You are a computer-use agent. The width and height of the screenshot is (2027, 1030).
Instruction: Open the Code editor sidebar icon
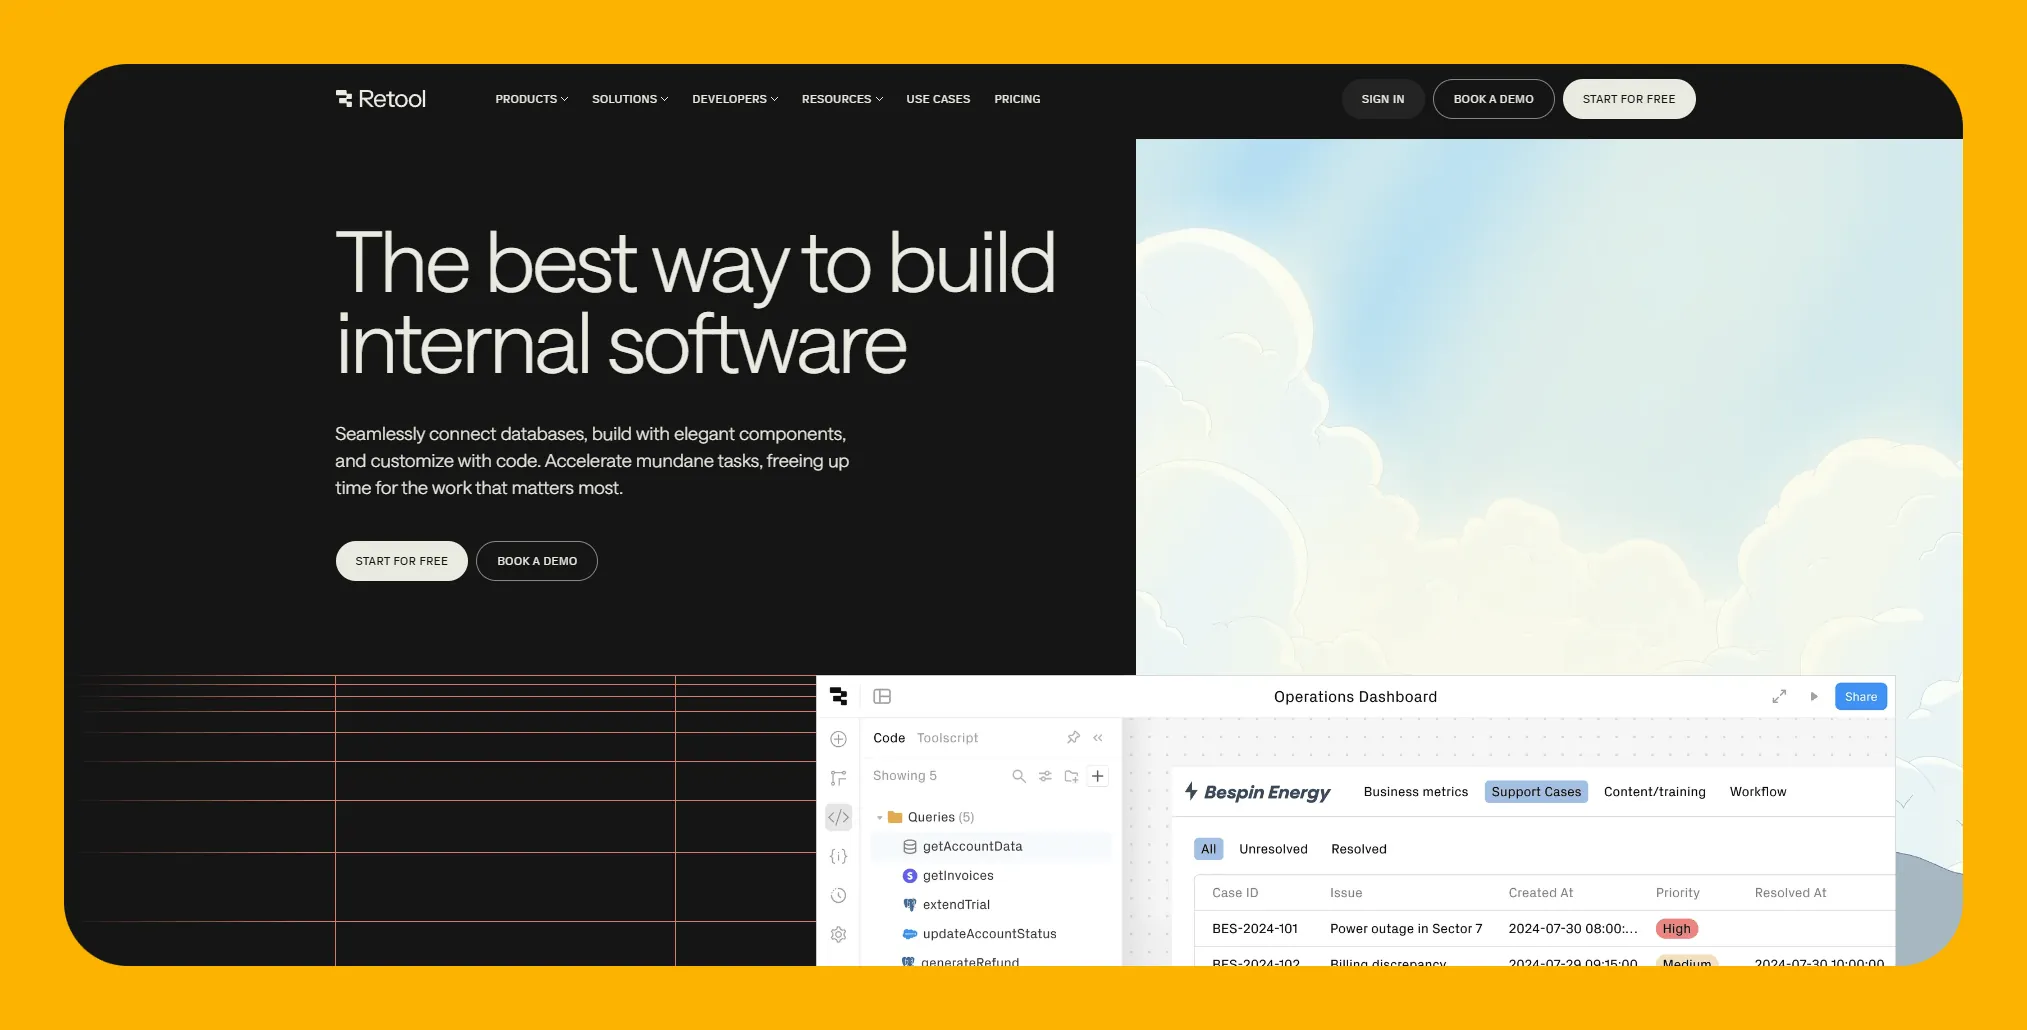click(838, 817)
